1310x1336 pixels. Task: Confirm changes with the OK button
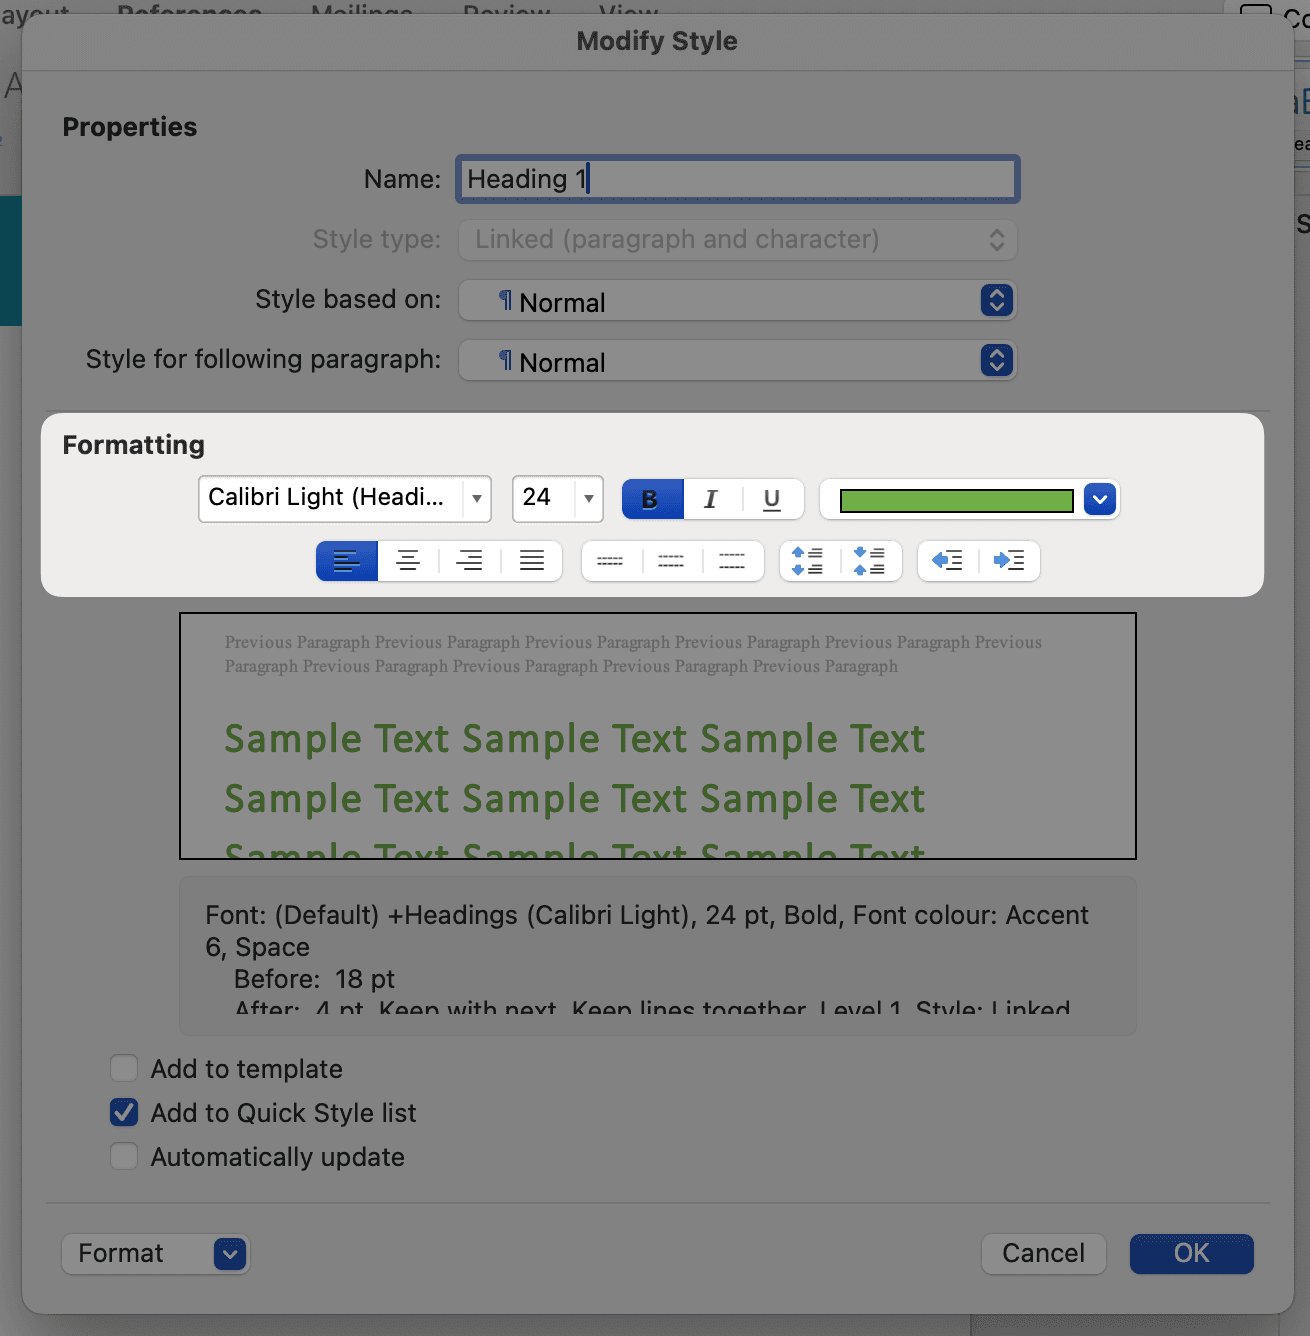pos(1191,1254)
